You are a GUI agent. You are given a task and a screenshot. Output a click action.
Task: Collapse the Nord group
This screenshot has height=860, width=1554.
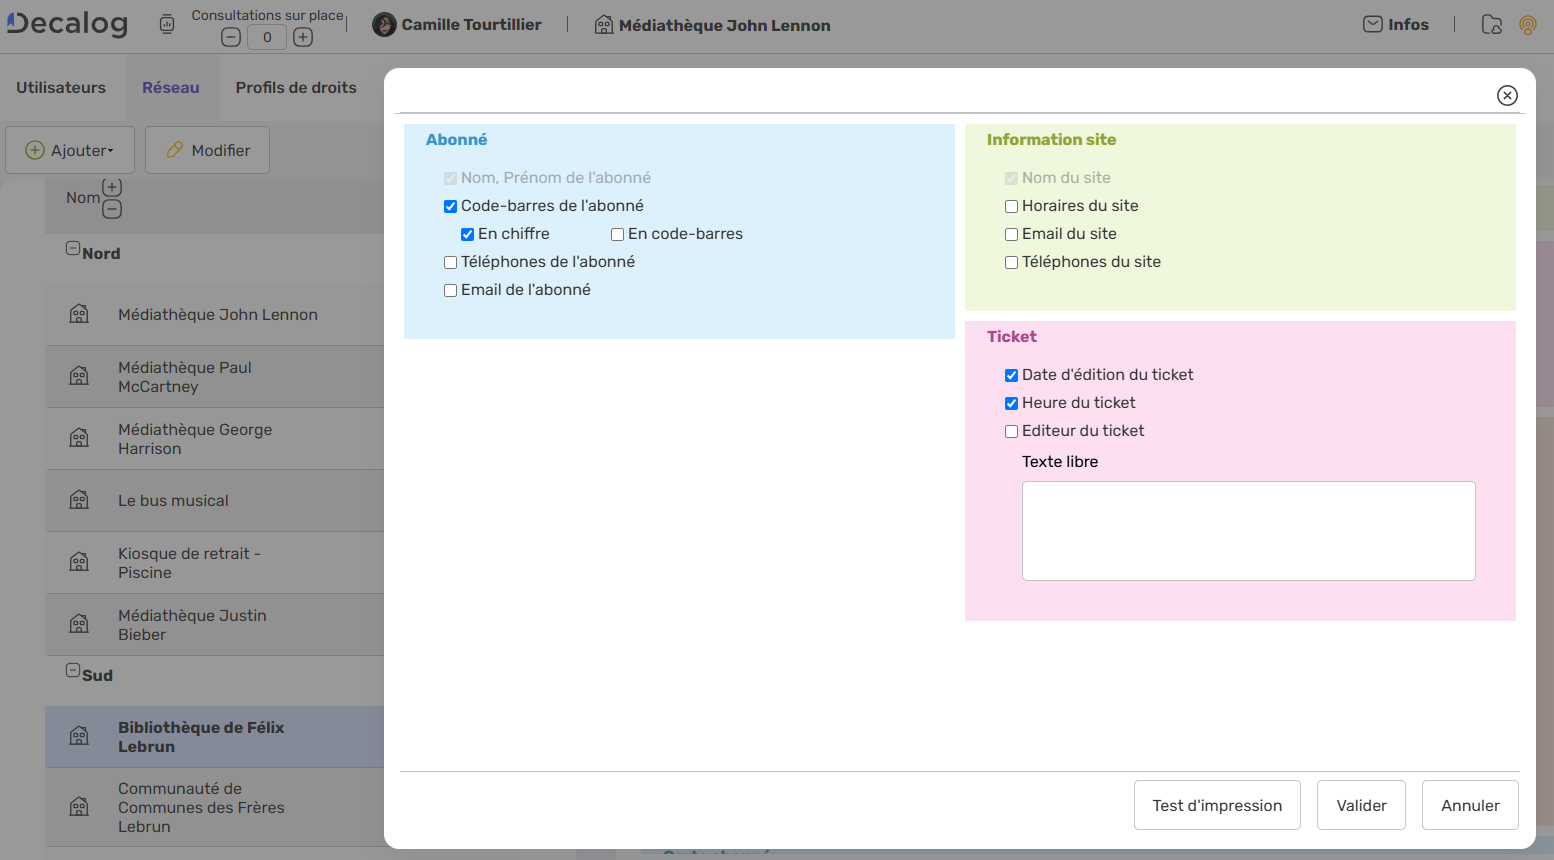(x=73, y=248)
